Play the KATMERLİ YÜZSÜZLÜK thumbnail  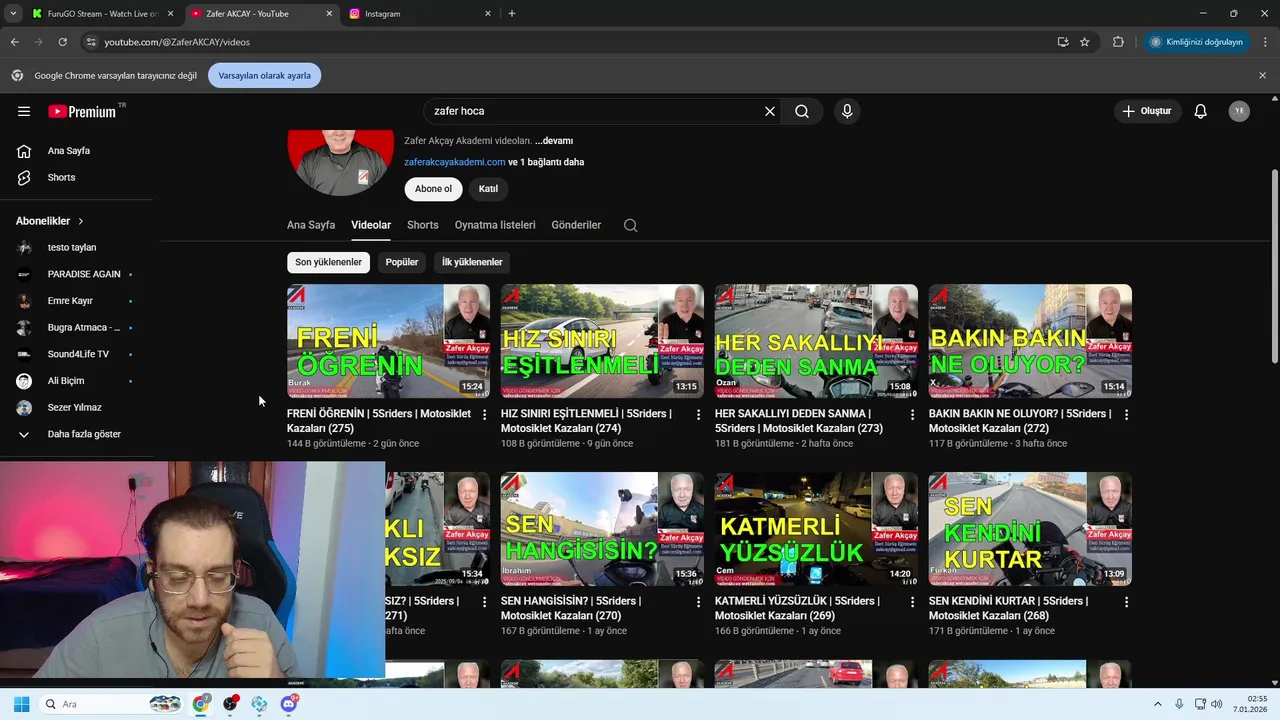(816, 529)
